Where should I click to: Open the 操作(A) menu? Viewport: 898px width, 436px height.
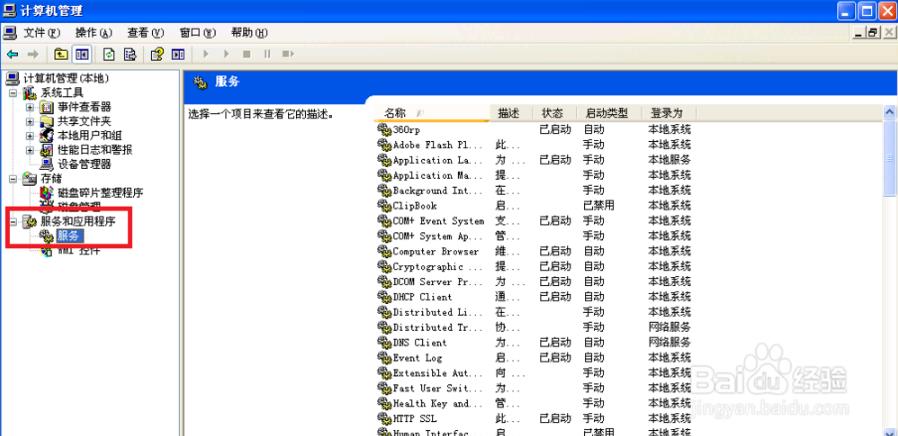click(94, 33)
